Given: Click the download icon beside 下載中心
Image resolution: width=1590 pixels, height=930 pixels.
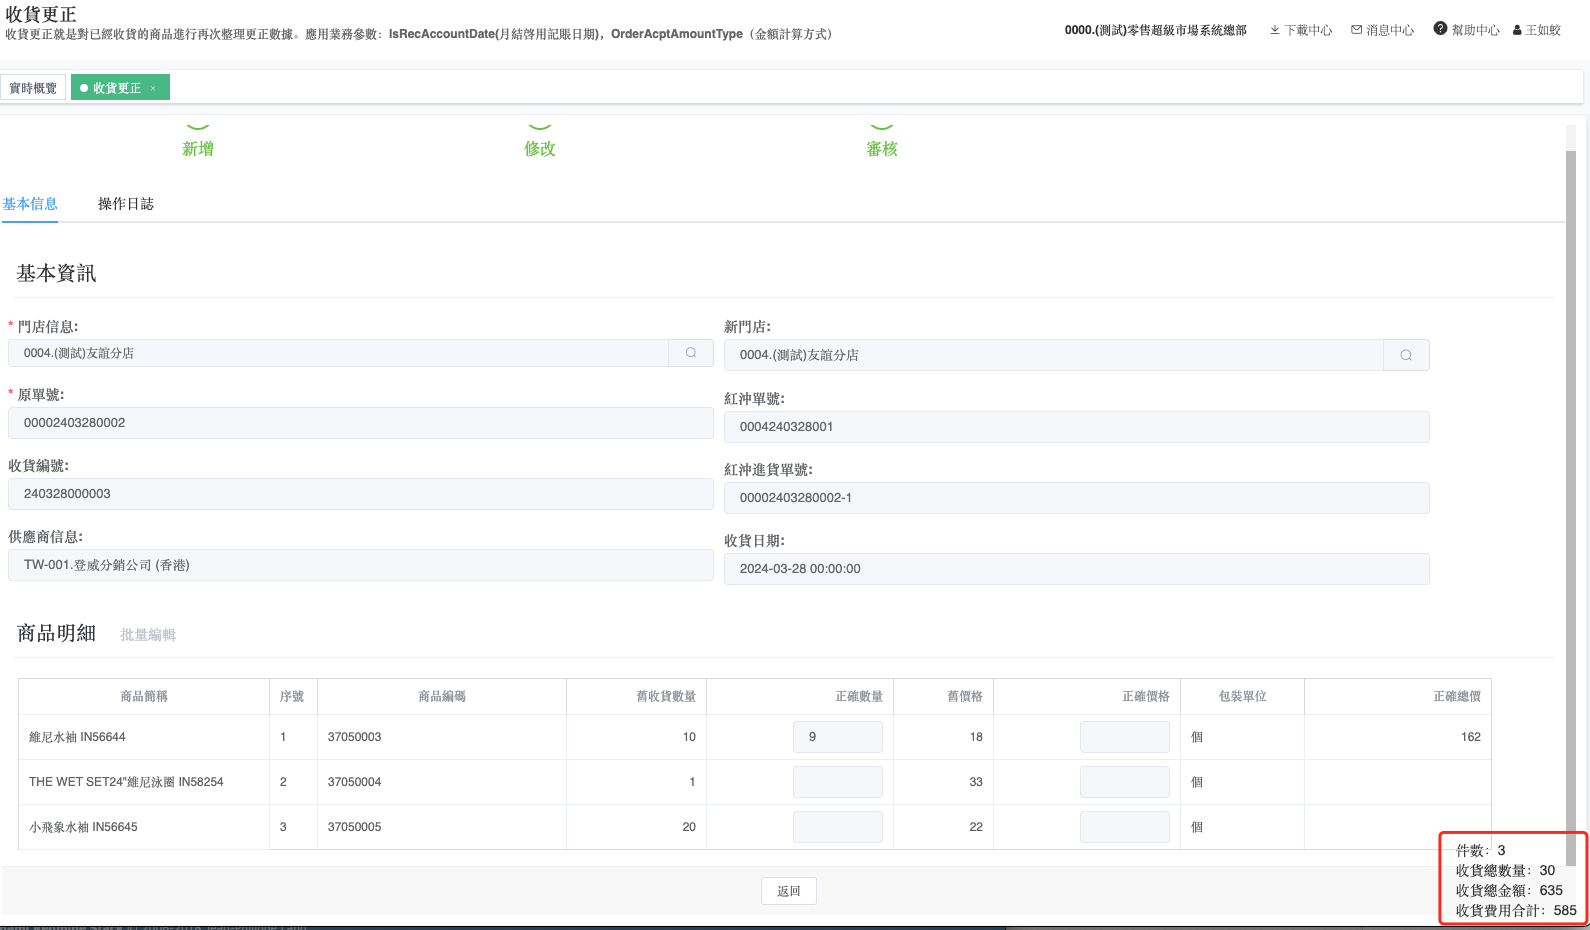Looking at the screenshot, I should (x=1275, y=30).
